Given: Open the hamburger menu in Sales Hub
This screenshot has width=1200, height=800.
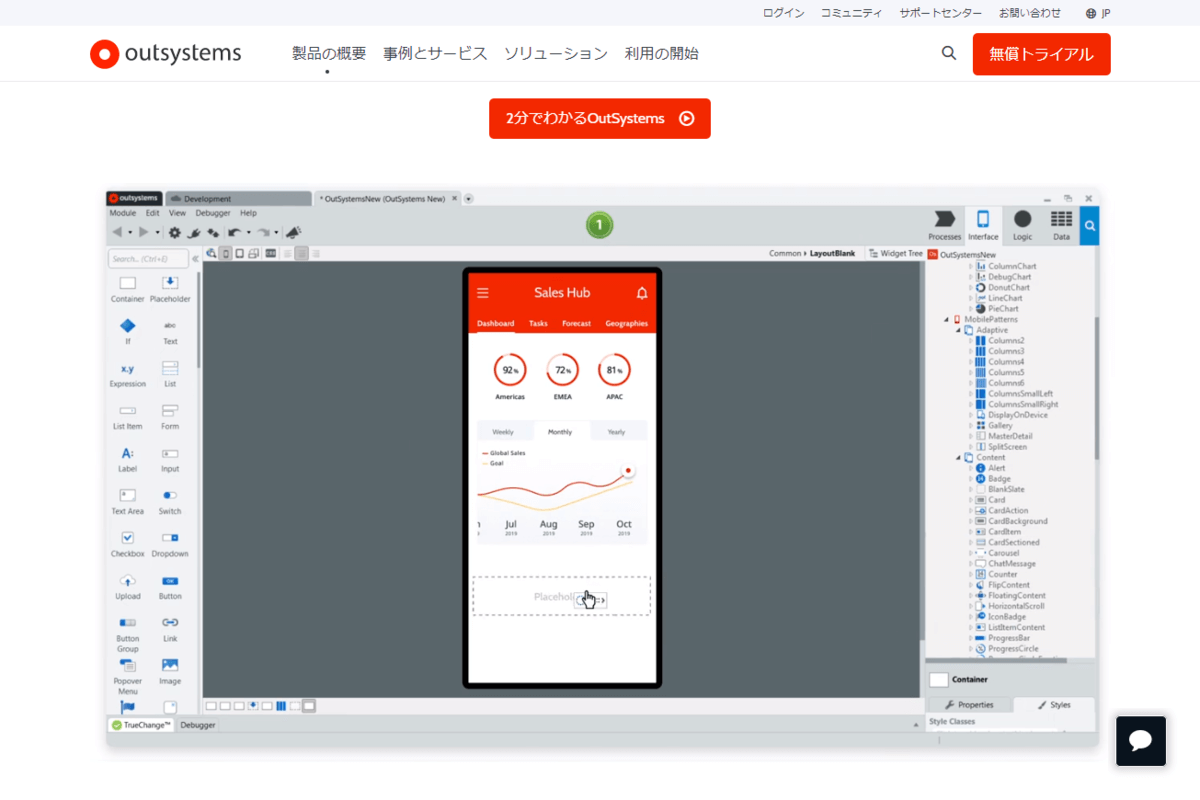Looking at the screenshot, I should 483,293.
